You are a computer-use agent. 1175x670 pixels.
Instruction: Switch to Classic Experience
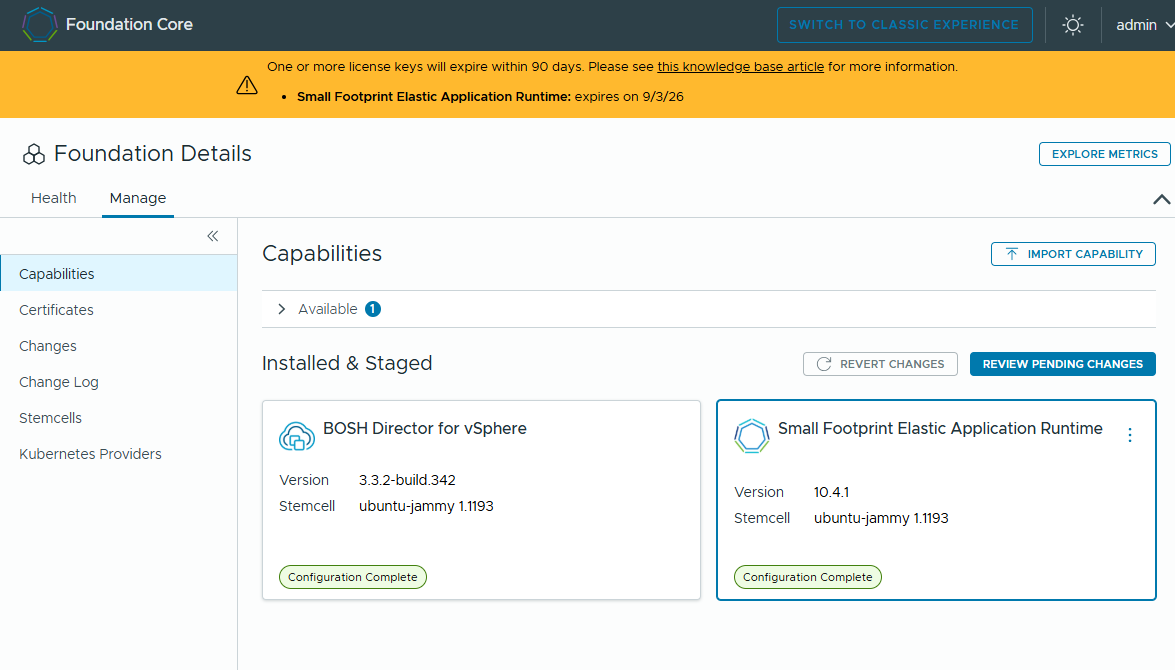point(904,25)
